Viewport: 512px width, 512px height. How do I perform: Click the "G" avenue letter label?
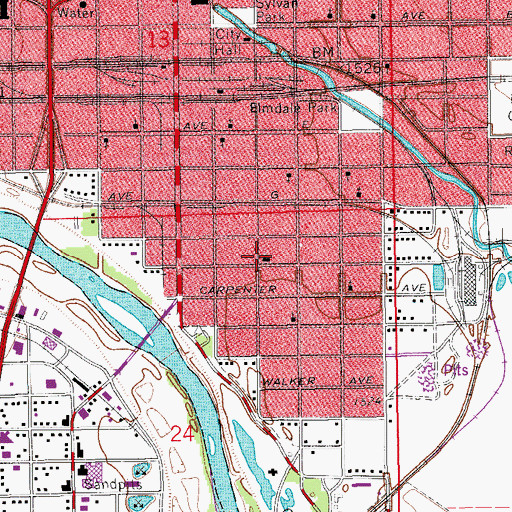point(274,195)
